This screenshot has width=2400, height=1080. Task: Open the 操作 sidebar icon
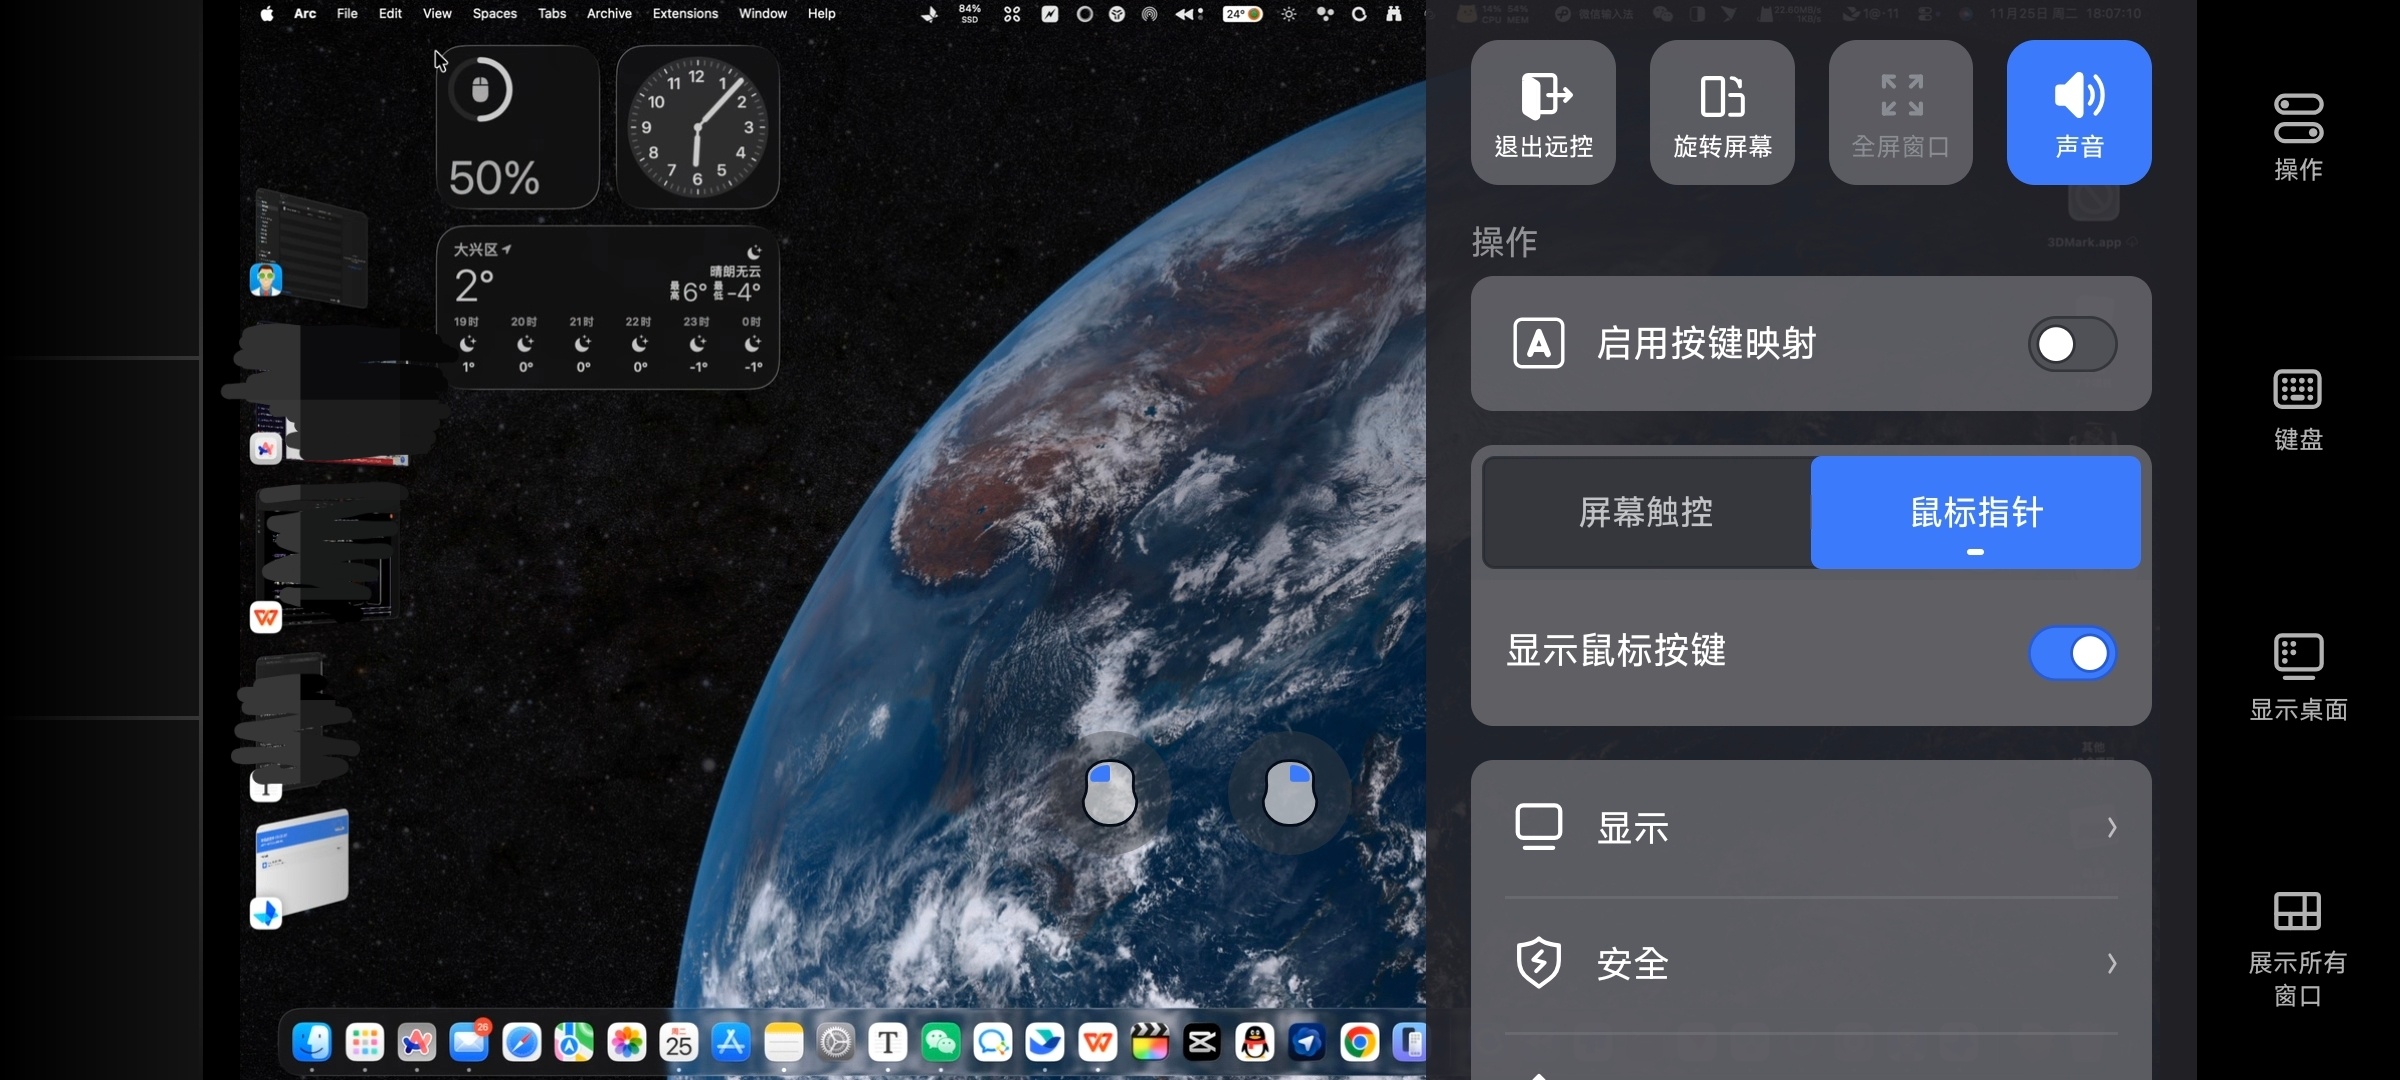click(x=2297, y=137)
